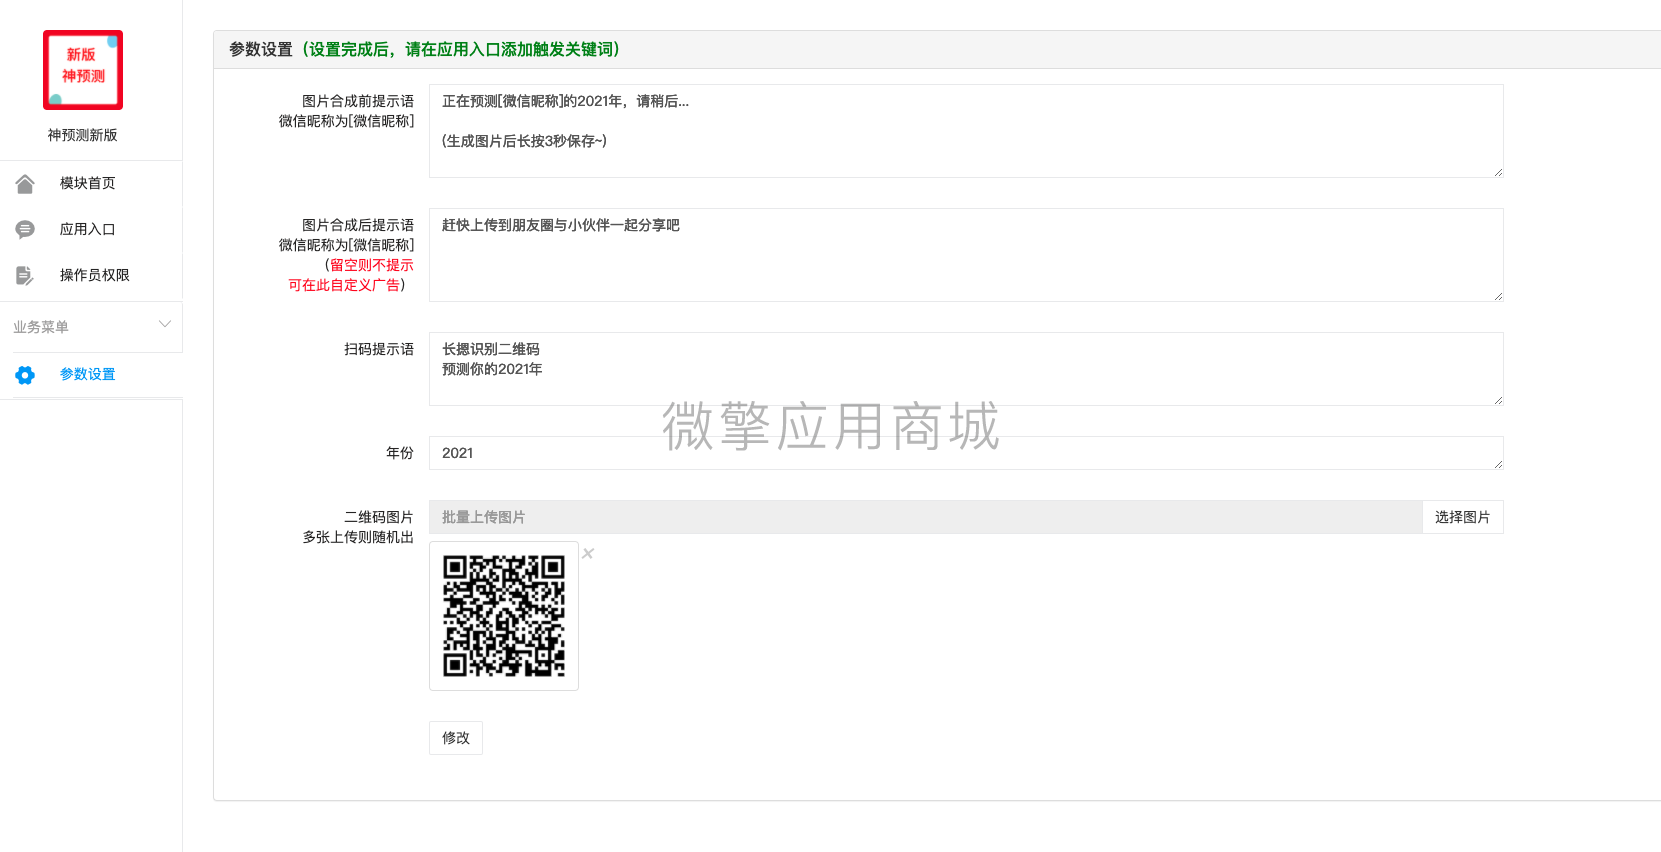This screenshot has width=1661, height=852.
Task: Open the 应用入口 menu item
Action: click(x=87, y=229)
